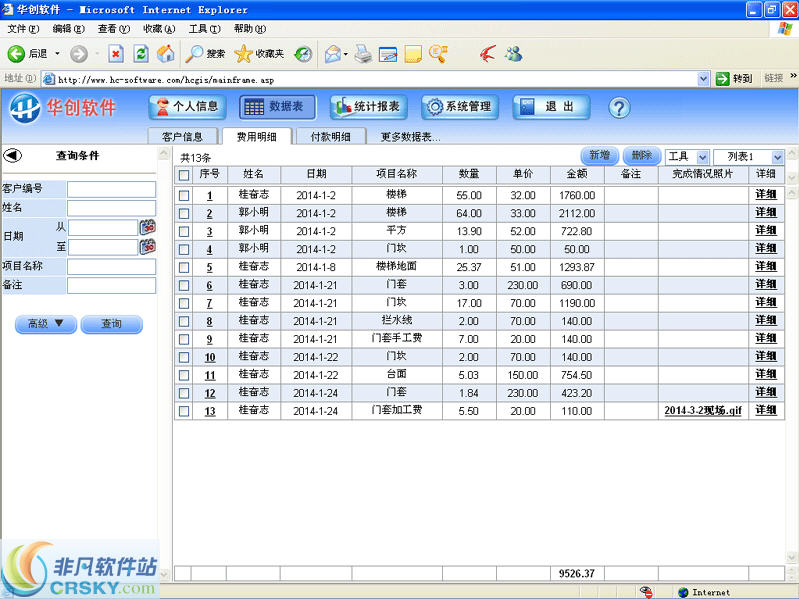Click the query panel scrollbar up arrow
This screenshot has height=599, width=799.
point(164,153)
